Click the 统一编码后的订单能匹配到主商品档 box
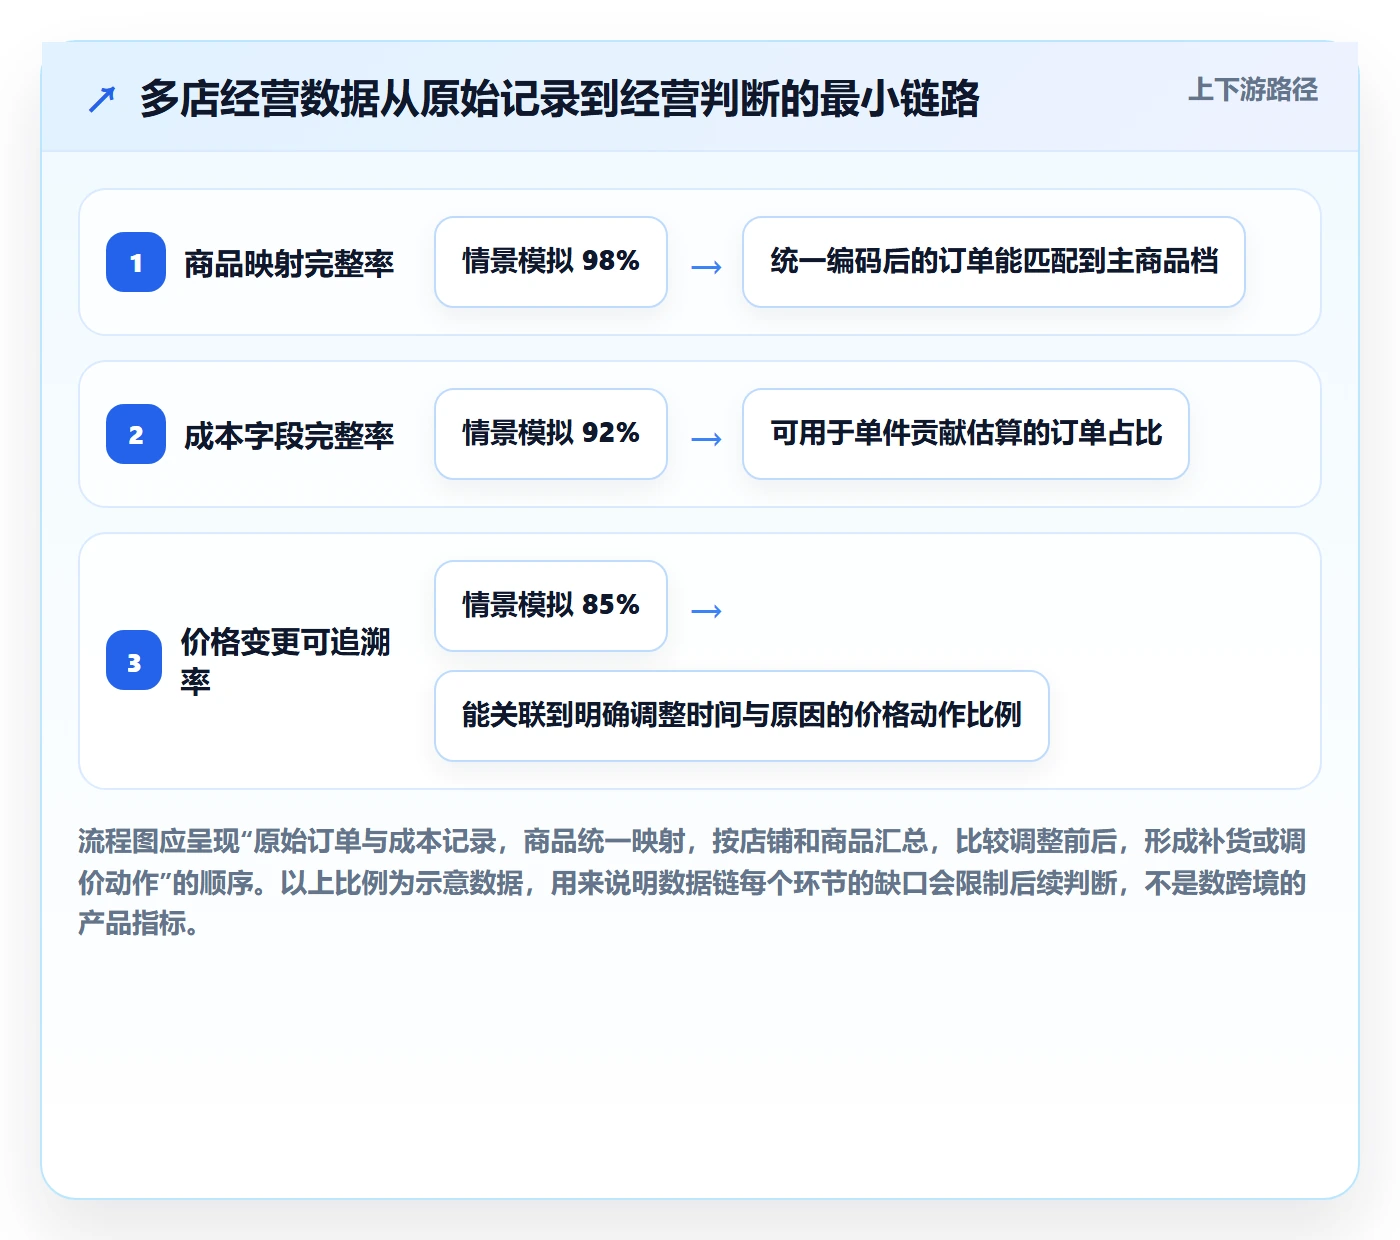The width and height of the screenshot is (1400, 1240). coord(994,262)
